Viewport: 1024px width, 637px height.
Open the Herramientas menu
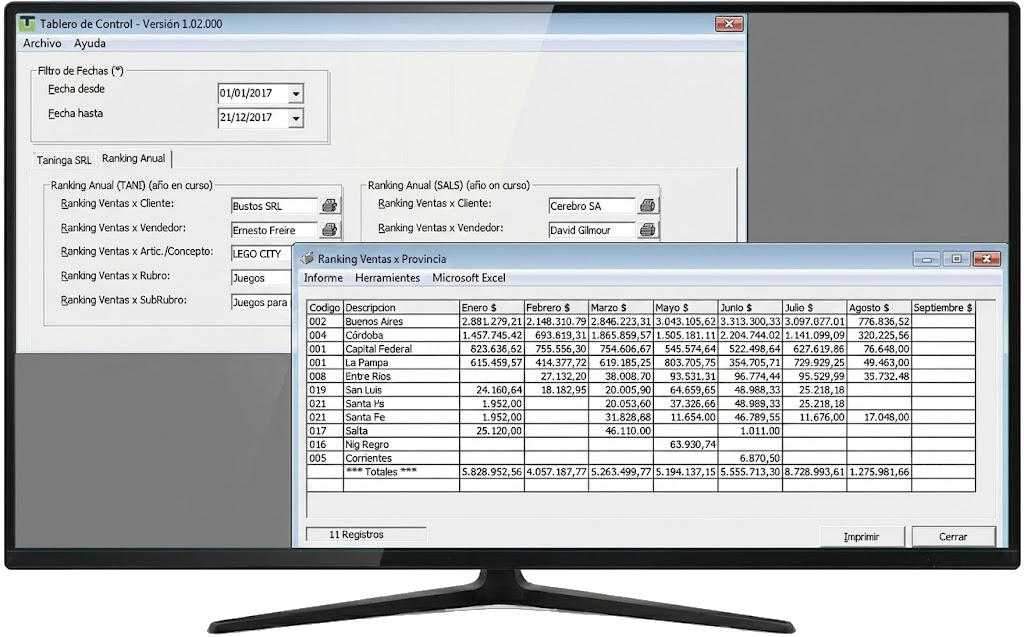(387, 277)
